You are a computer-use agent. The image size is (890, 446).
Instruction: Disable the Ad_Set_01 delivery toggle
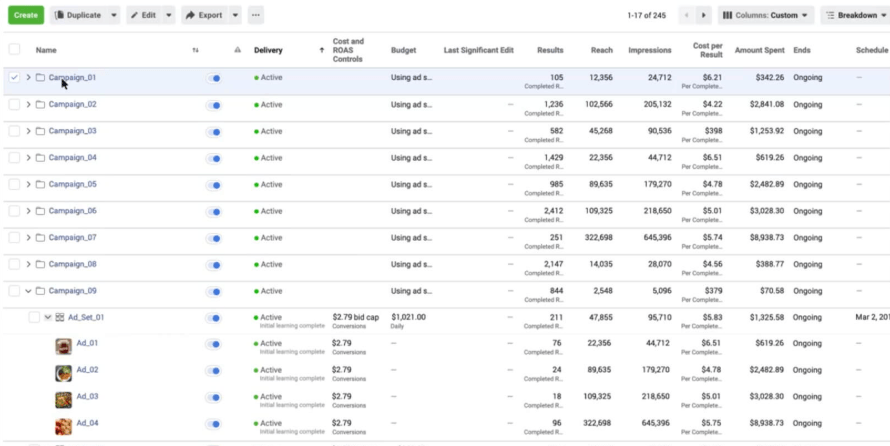click(213, 318)
